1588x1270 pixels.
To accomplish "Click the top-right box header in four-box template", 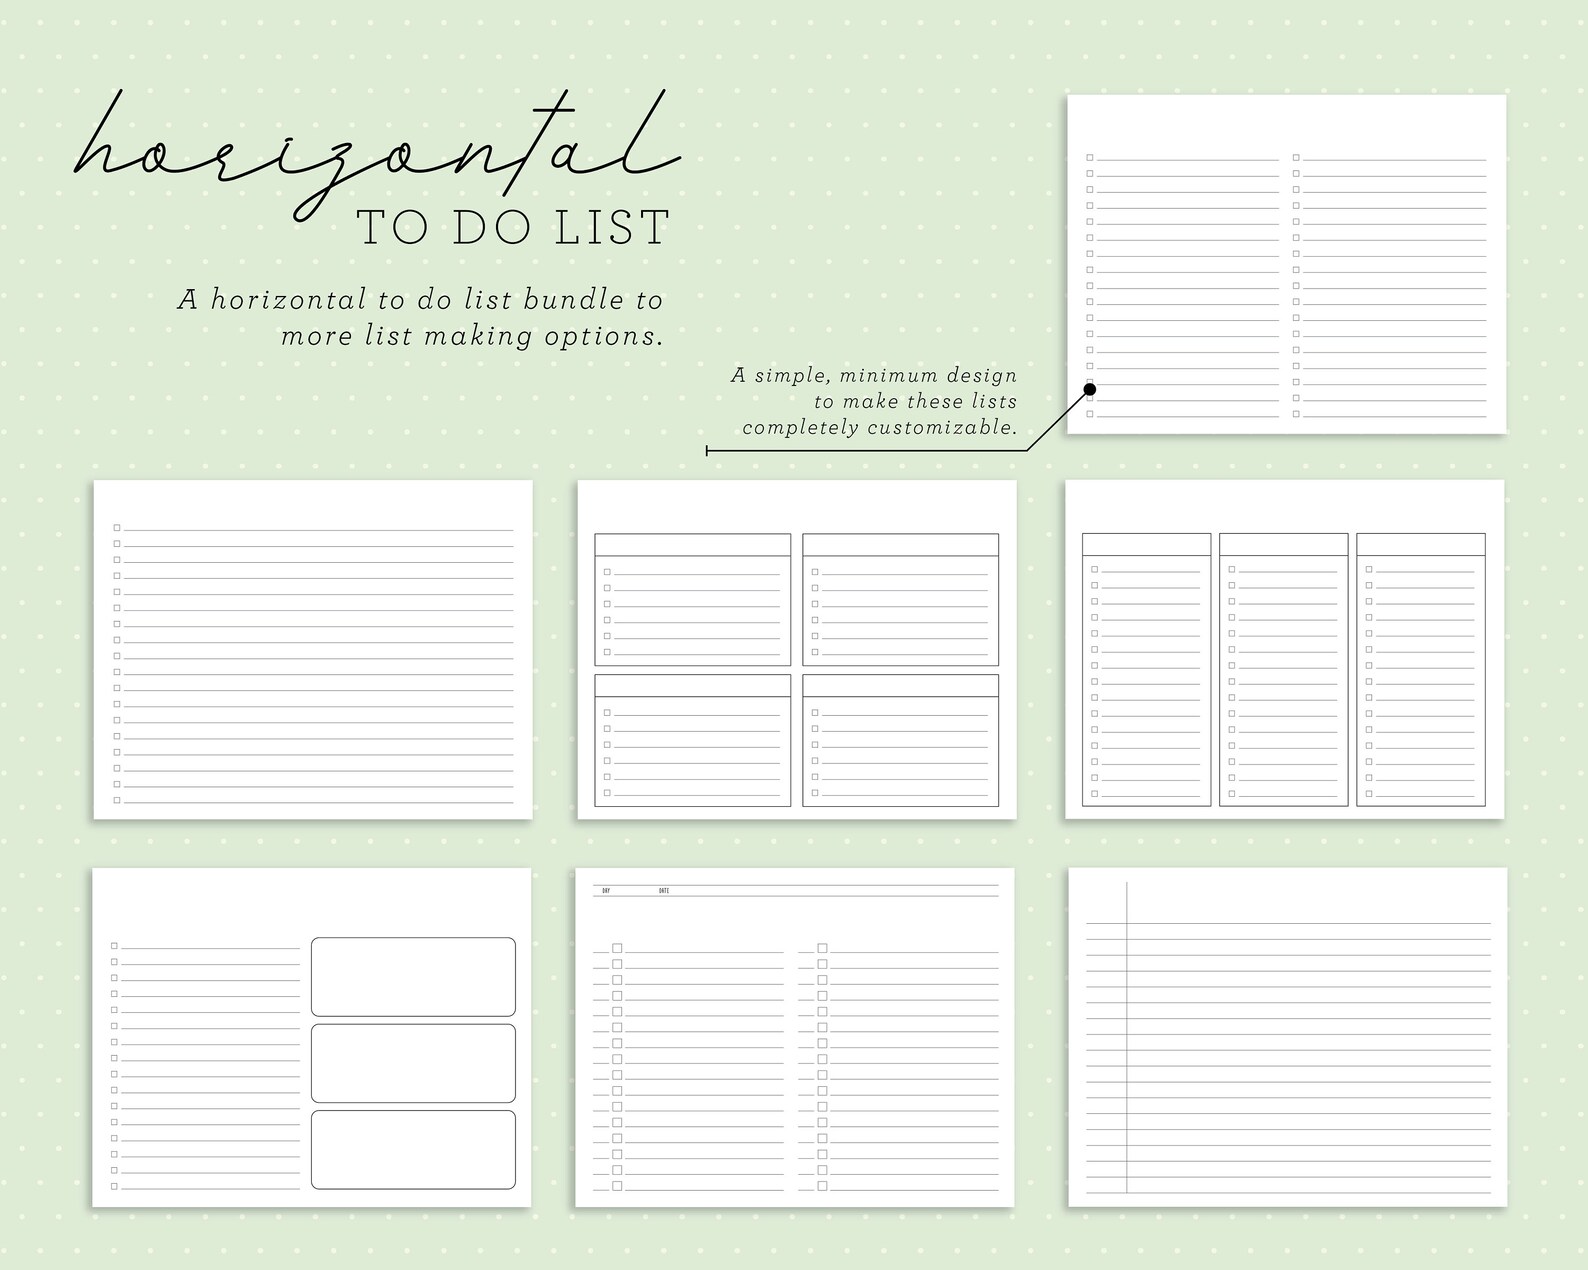I will 901,545.
